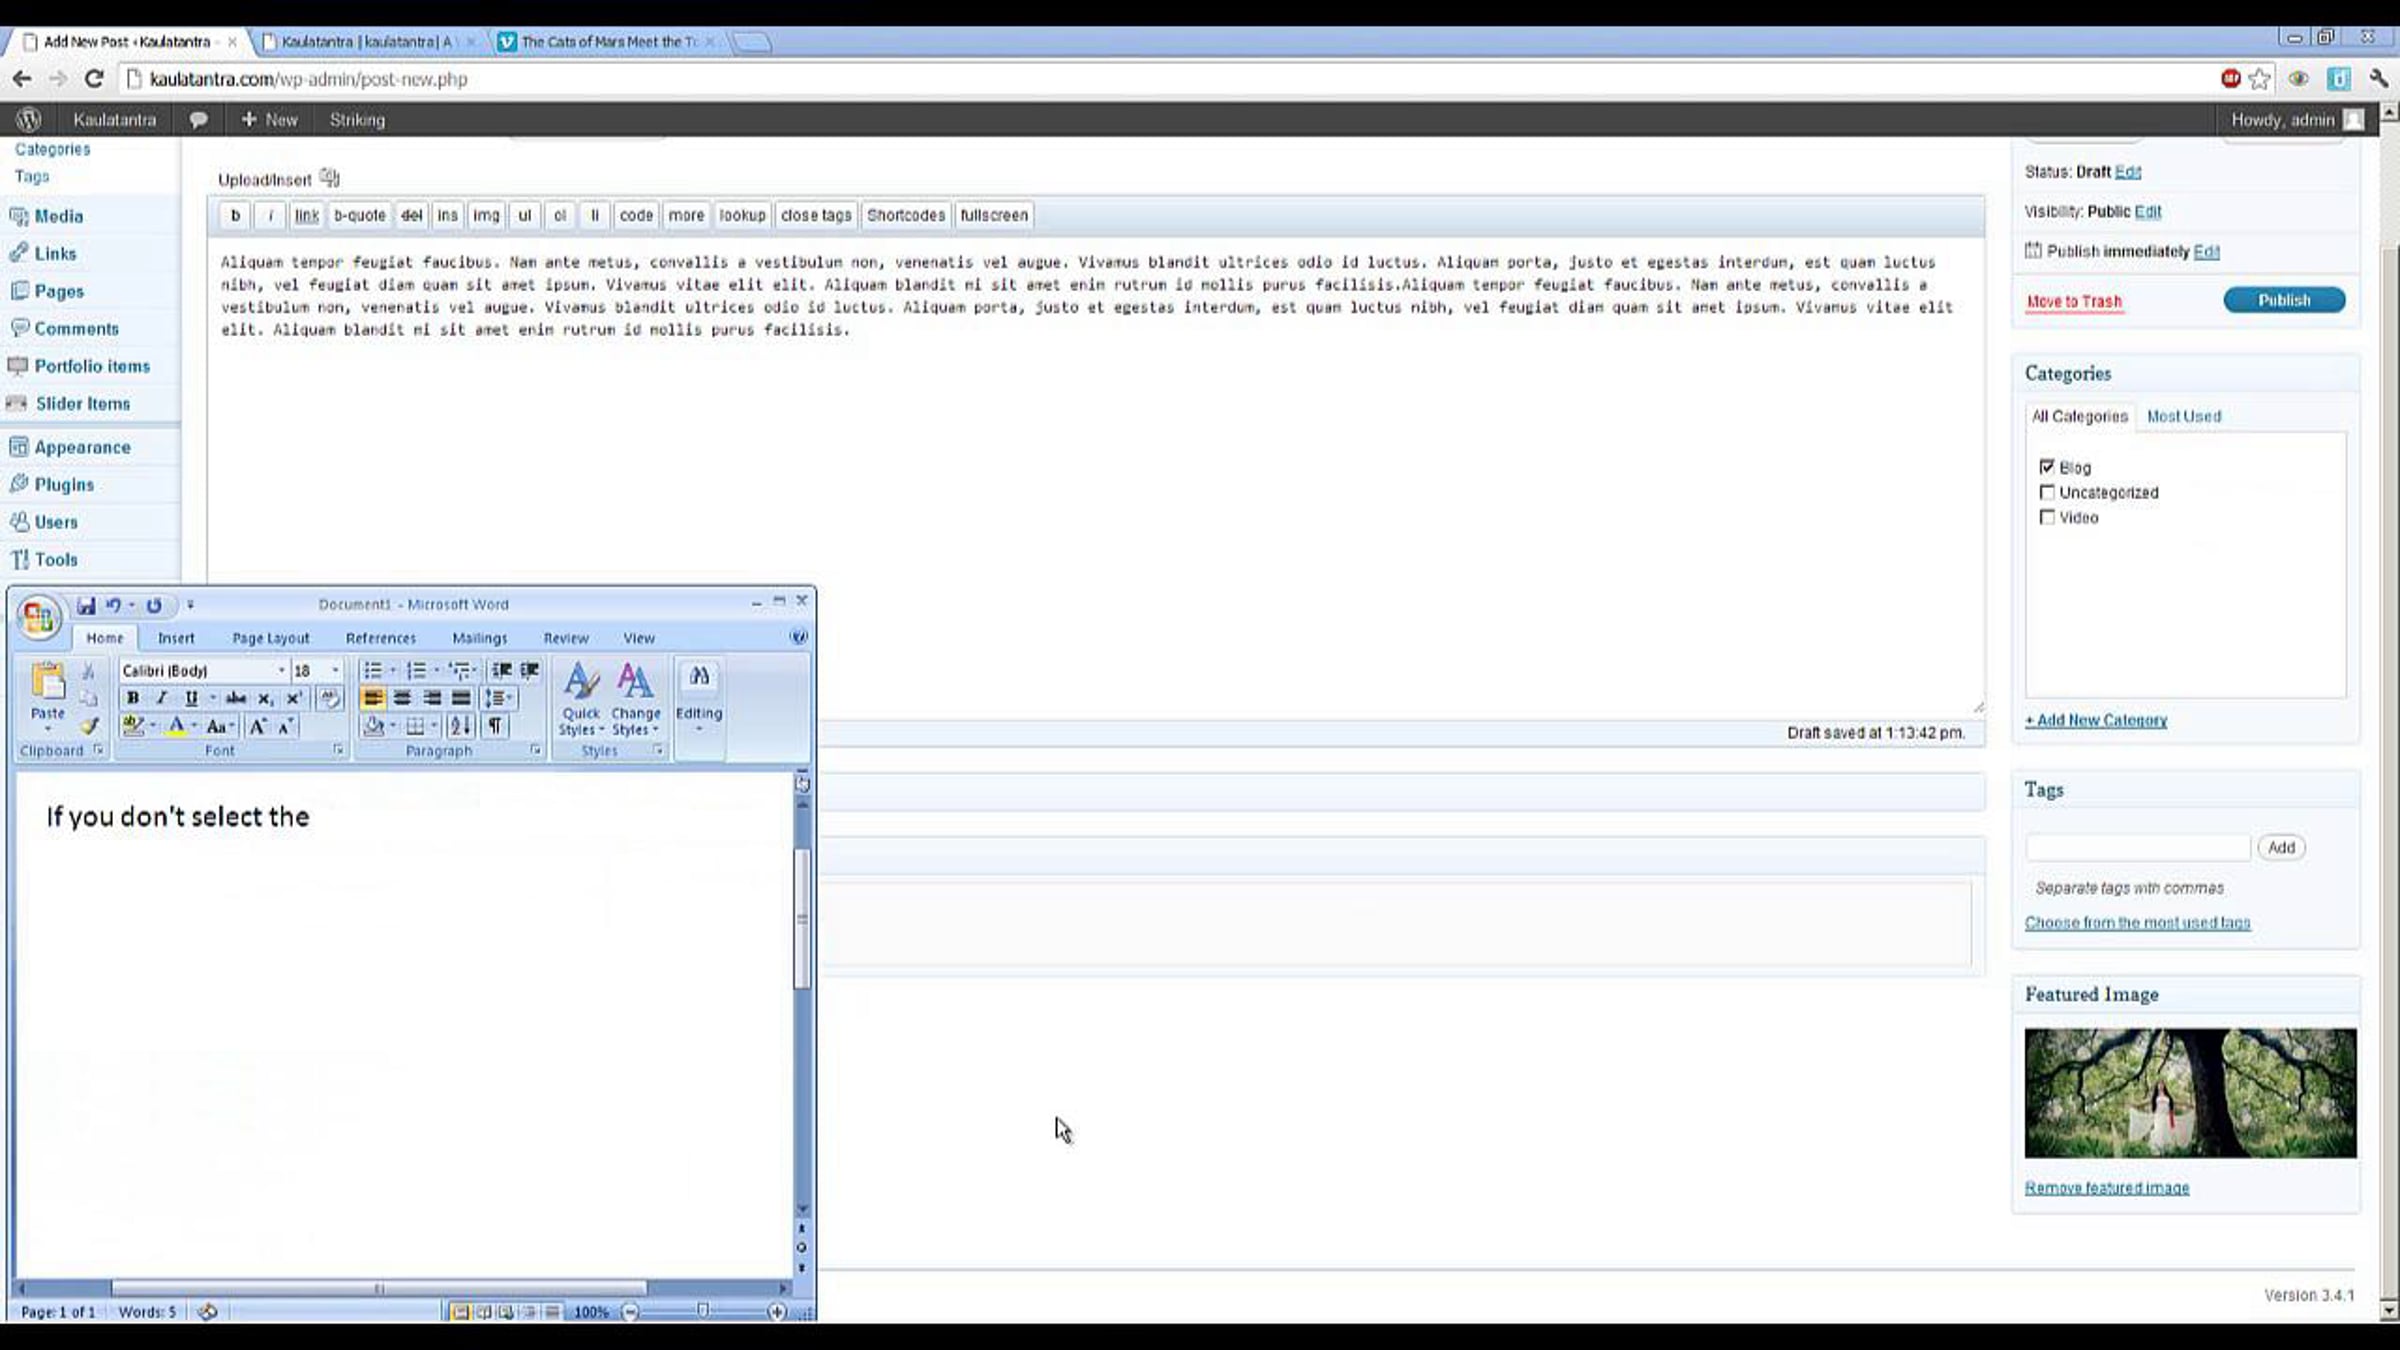
Task: Click the blue Publish button
Action: point(2283,300)
